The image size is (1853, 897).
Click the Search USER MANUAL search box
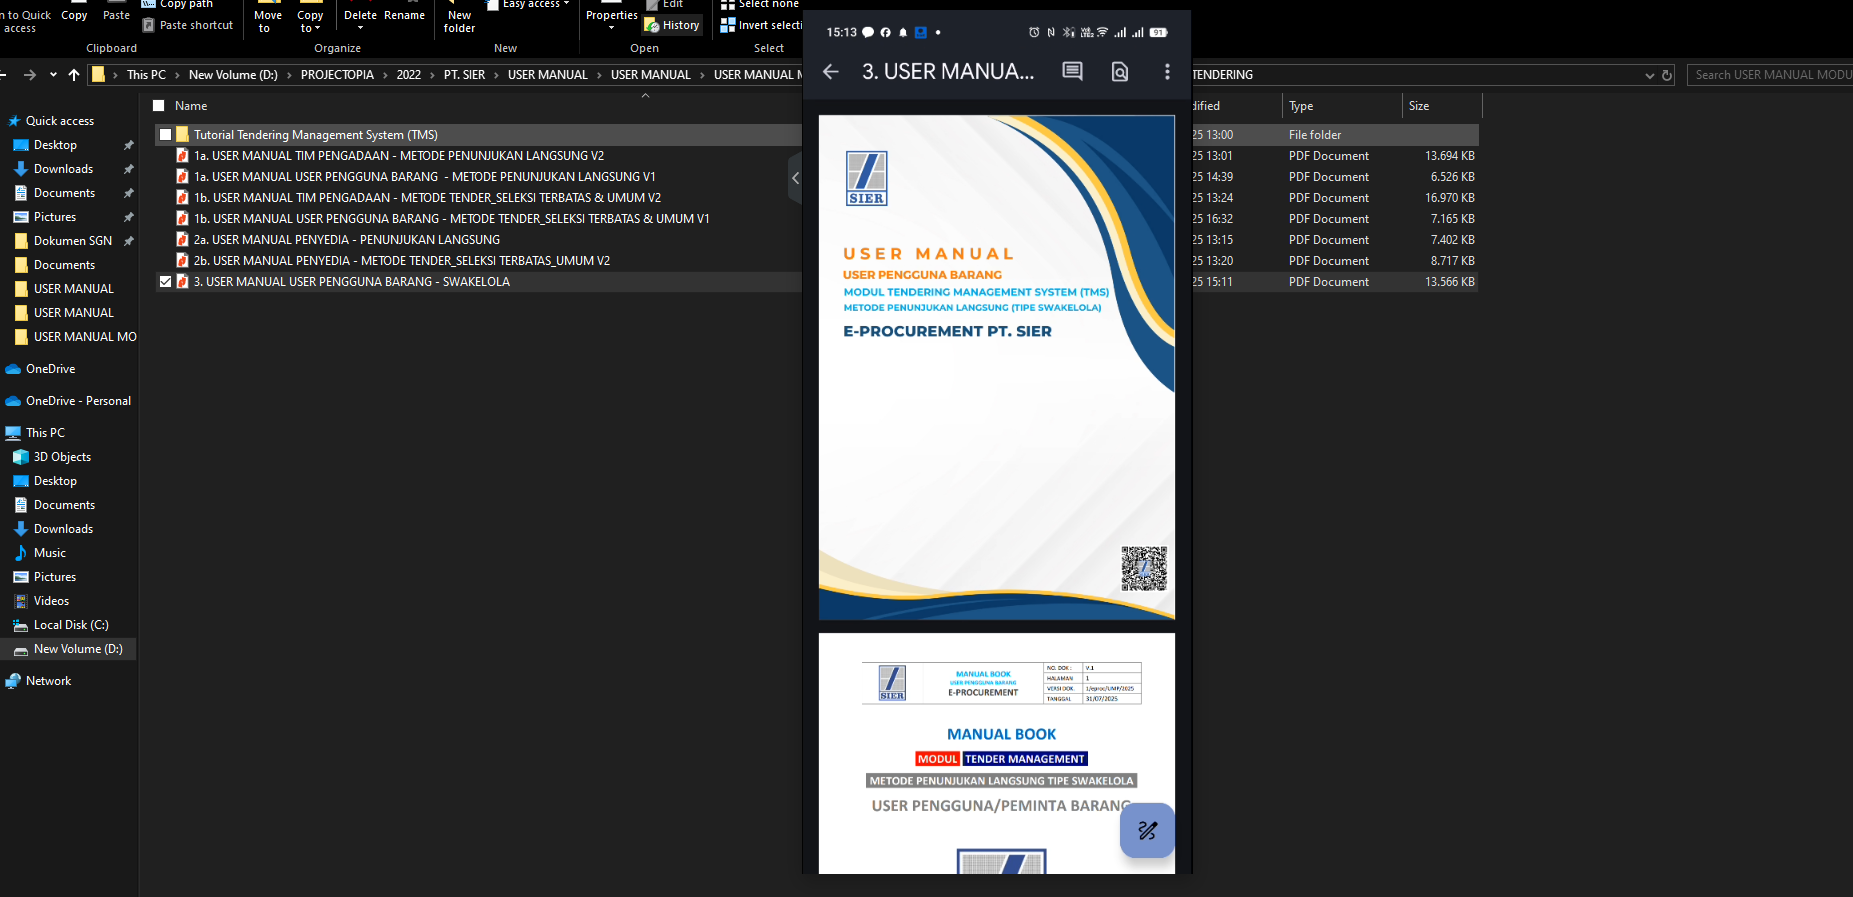point(1769,75)
